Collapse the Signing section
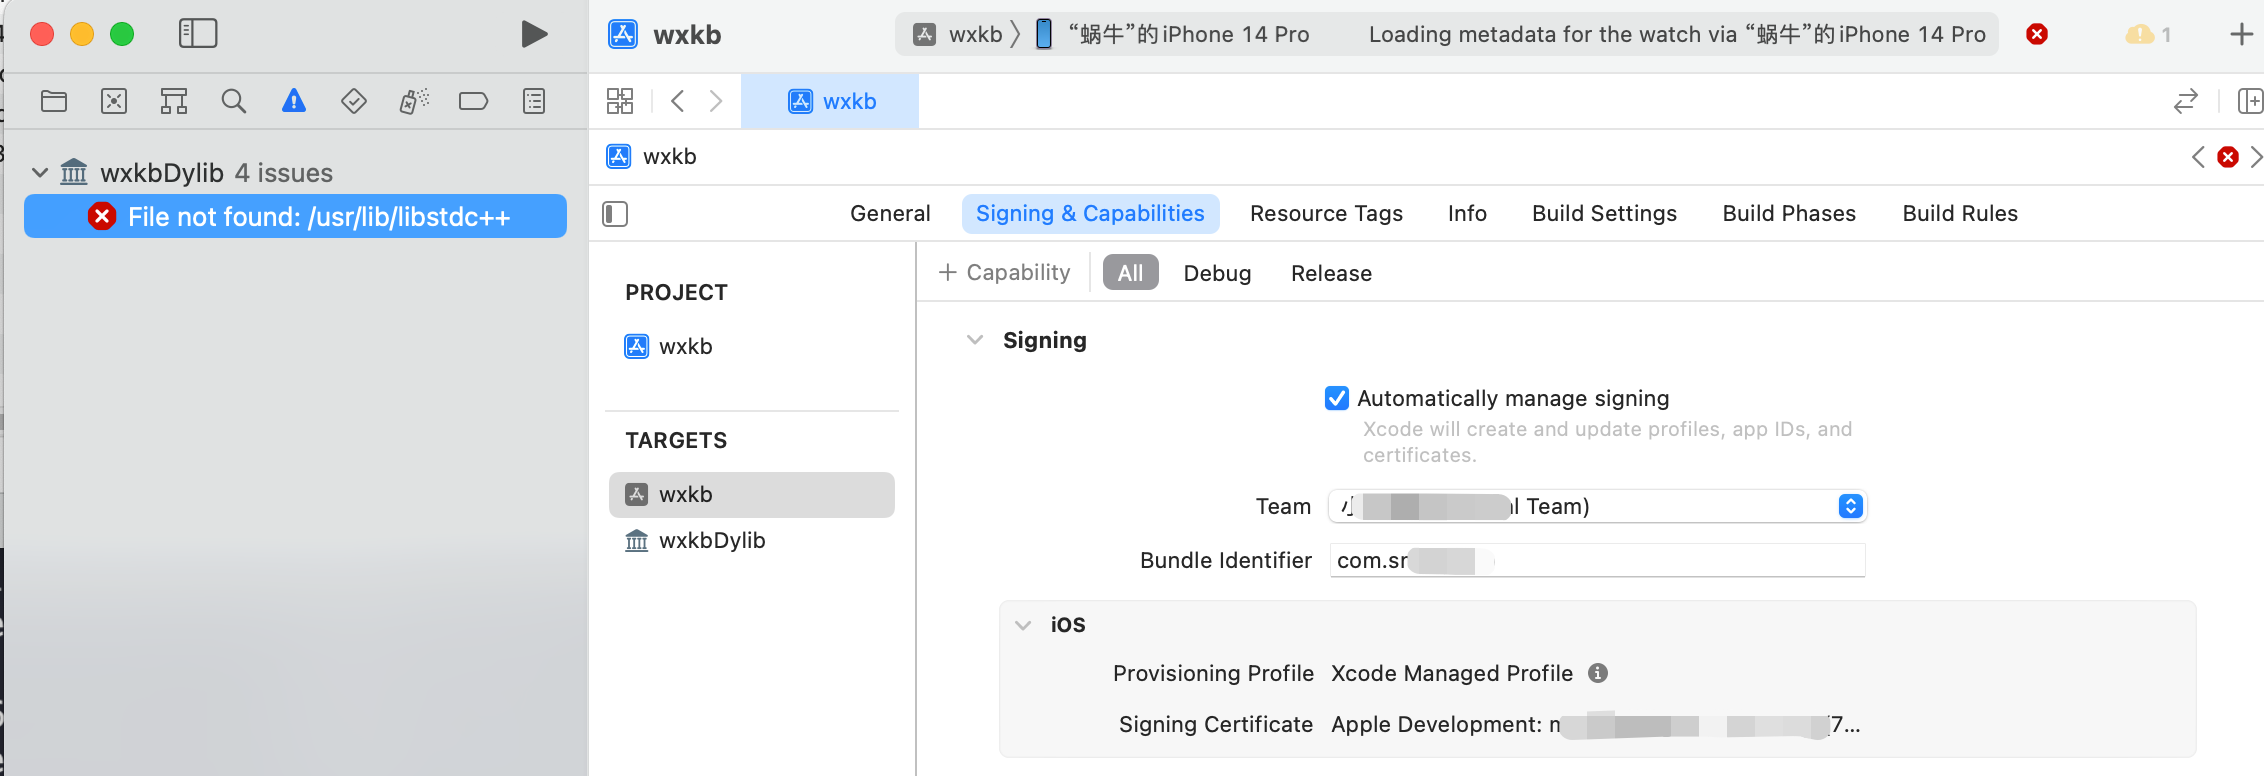This screenshot has height=776, width=2264. 975,340
